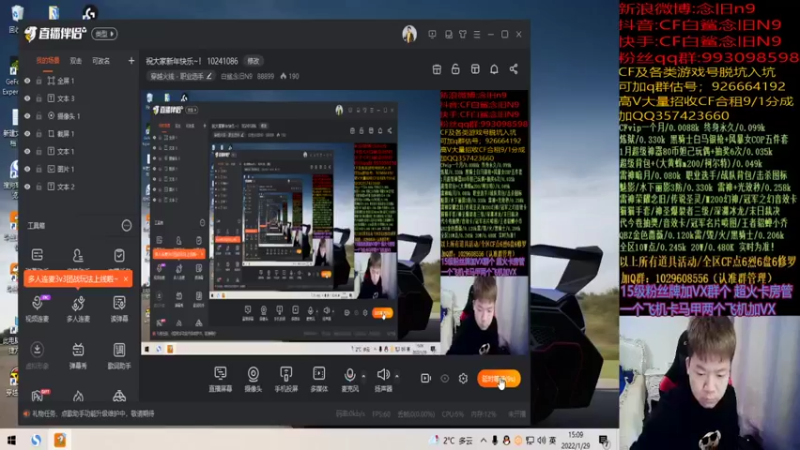Viewport: 800px width, 450px height.
Task: Toggle lock on 摄像头 1 source
Action: [x=39, y=116]
